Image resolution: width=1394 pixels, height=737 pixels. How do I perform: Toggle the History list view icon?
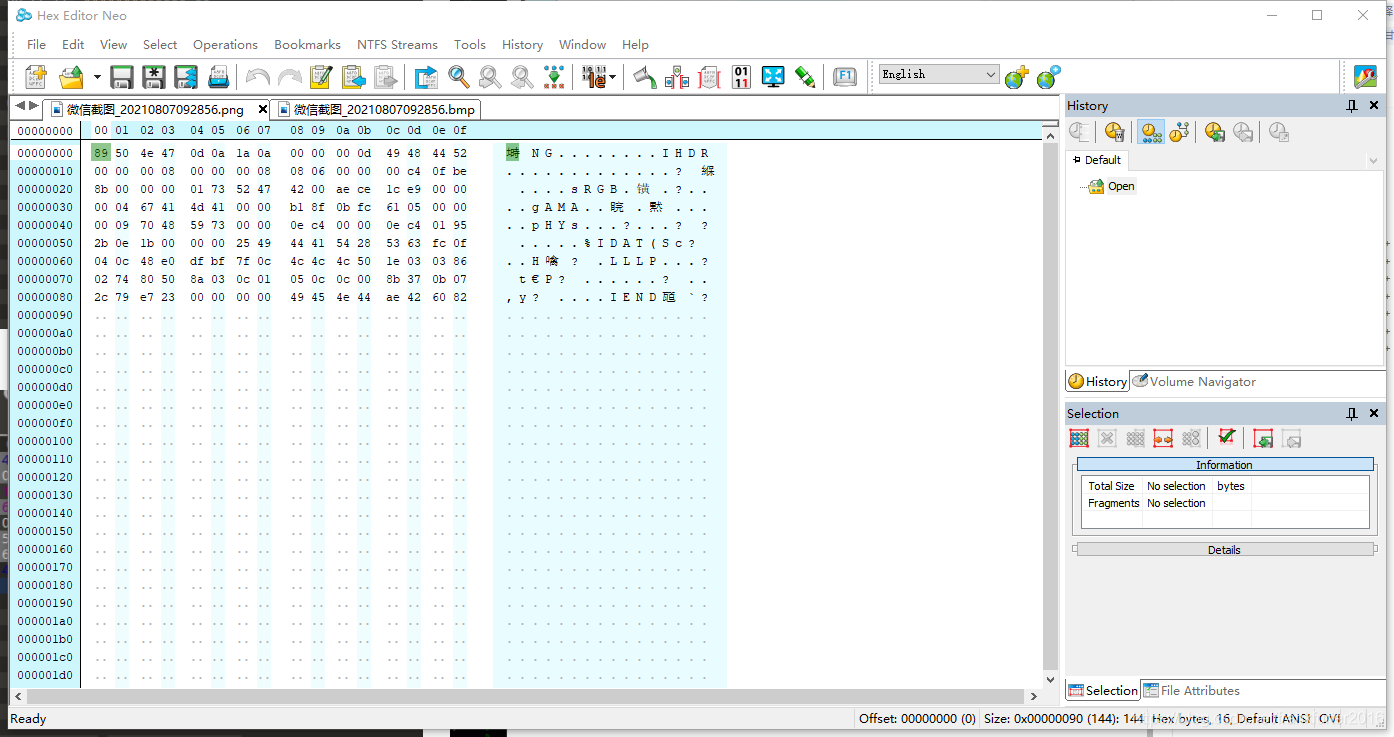(1151, 132)
